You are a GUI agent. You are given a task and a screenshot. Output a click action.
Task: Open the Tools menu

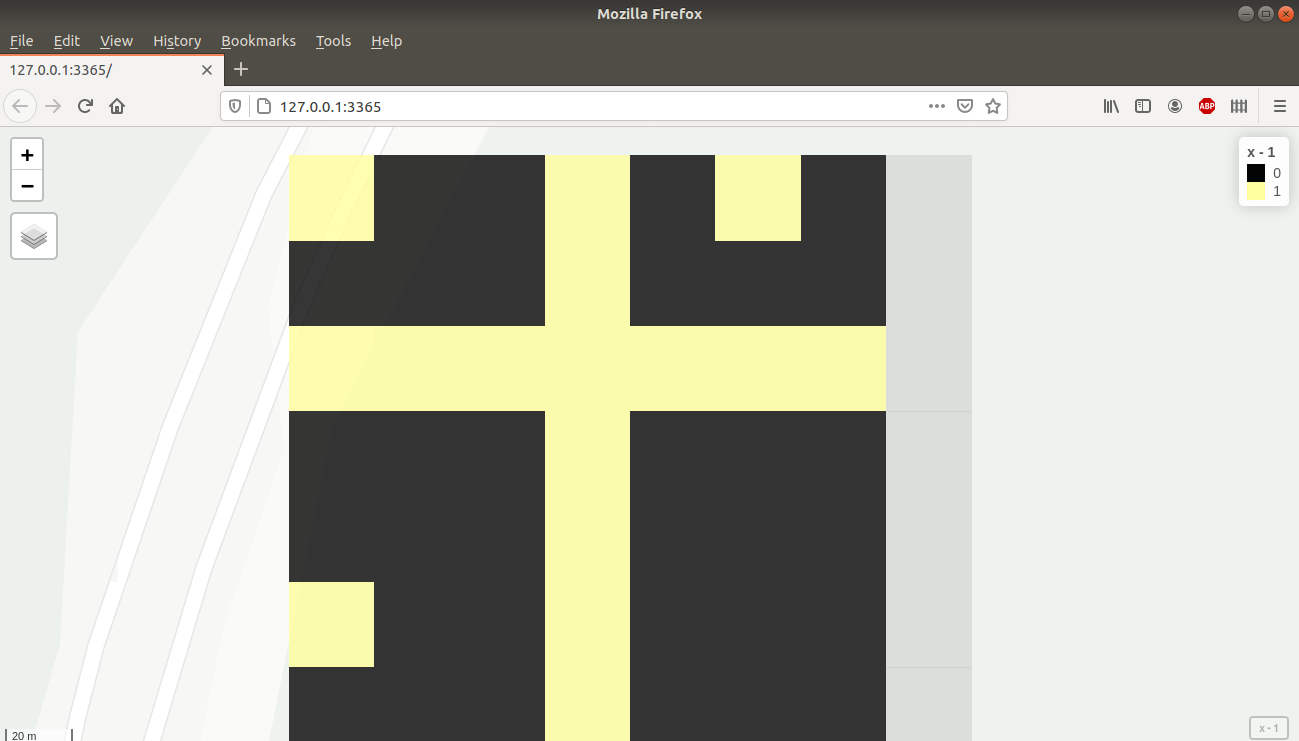[x=333, y=41]
